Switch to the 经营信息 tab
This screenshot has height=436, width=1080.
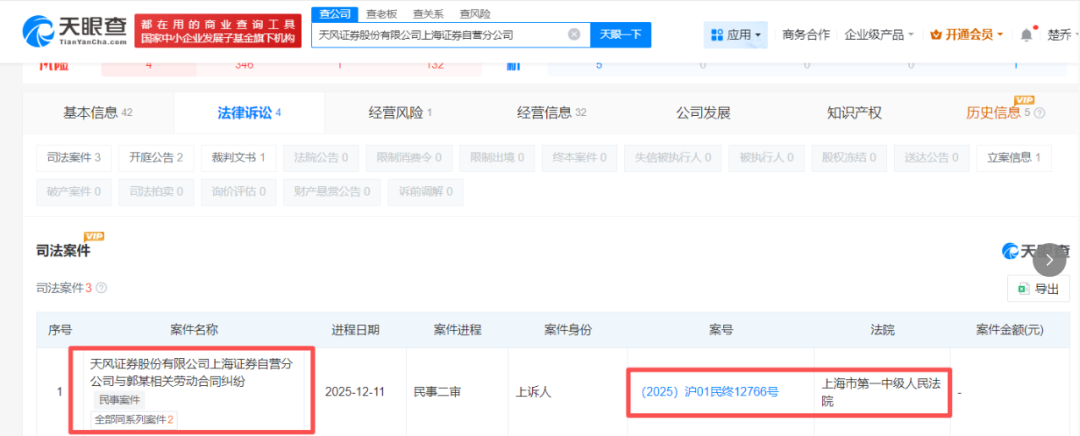coord(552,112)
